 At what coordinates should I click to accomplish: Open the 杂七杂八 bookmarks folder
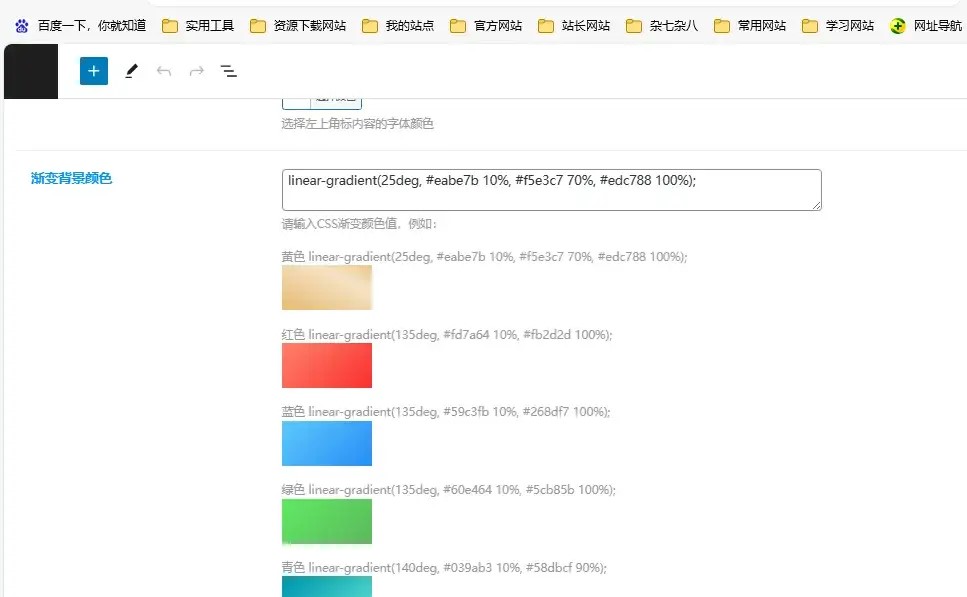tap(662, 25)
